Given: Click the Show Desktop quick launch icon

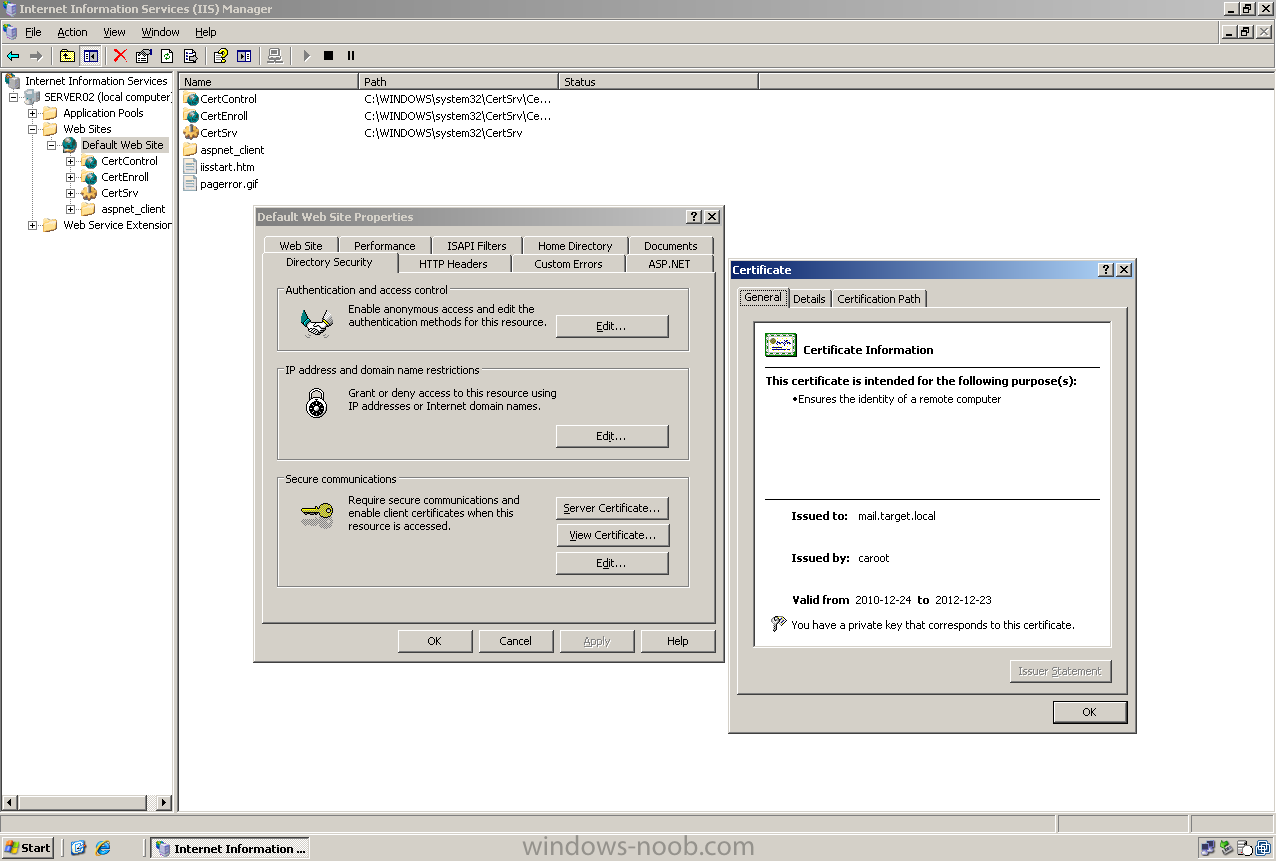Looking at the screenshot, I should pyautogui.click(x=79, y=848).
